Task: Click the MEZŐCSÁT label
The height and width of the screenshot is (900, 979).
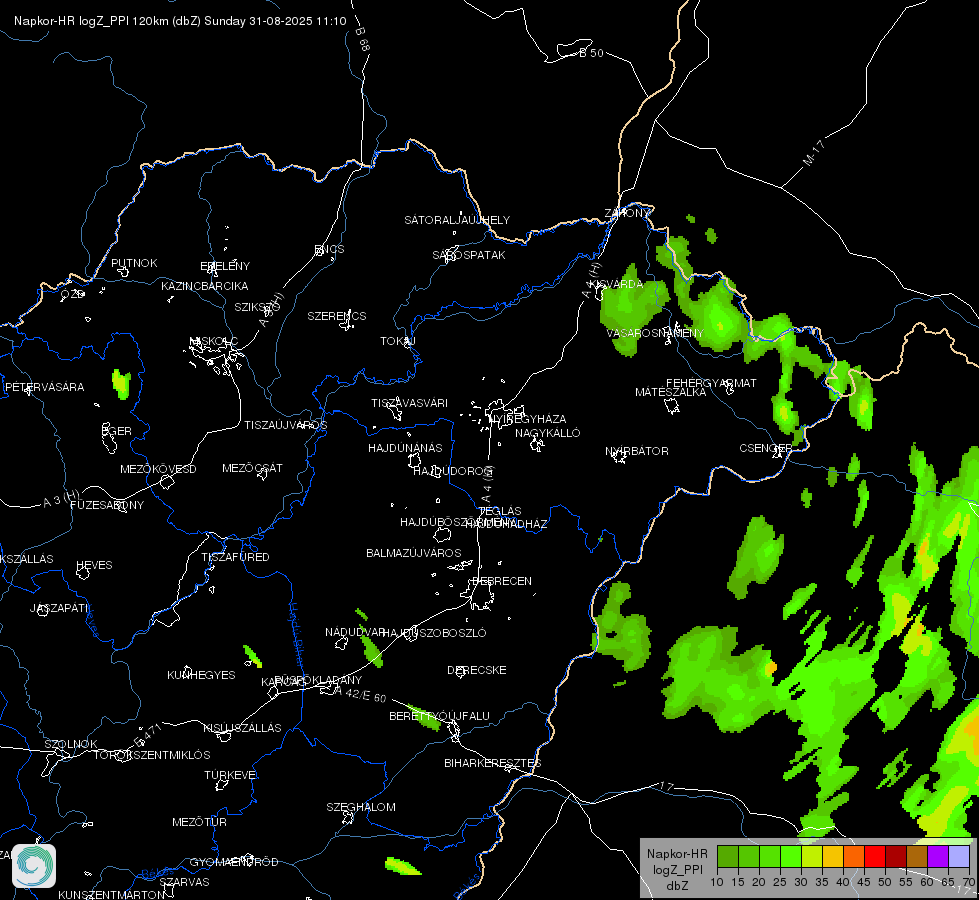Action: [252, 468]
